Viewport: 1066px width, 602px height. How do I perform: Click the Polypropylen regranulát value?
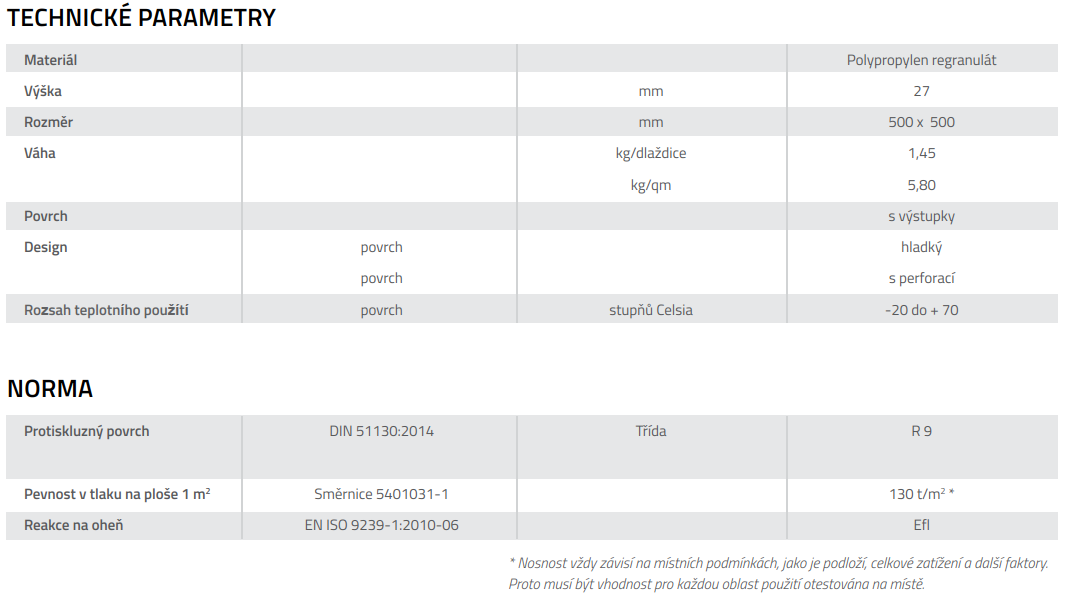(x=921, y=60)
